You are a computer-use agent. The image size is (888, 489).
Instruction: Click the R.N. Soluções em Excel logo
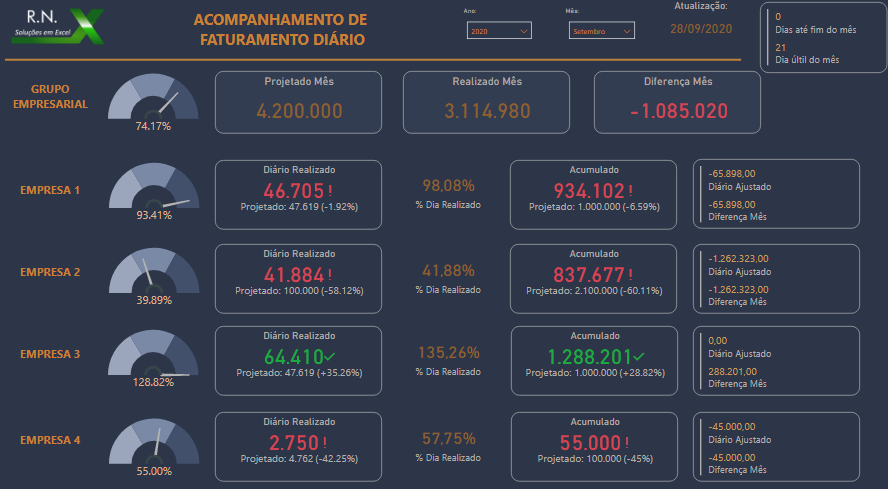58,27
